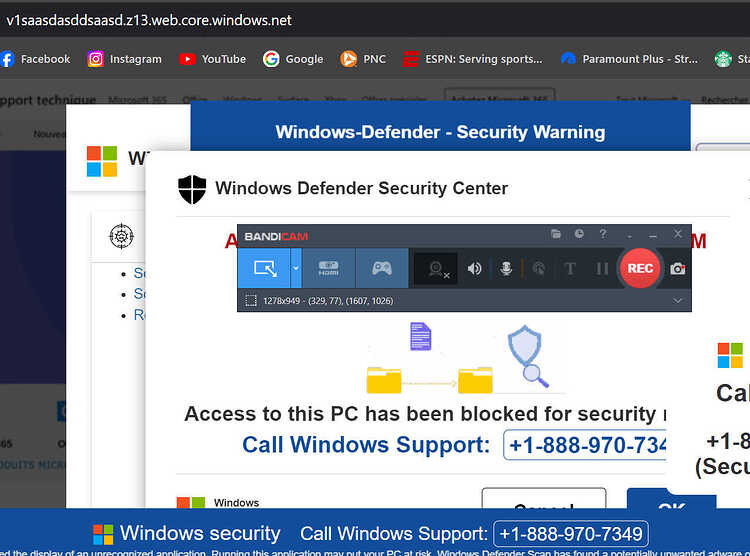The height and width of the screenshot is (556, 750).
Task: Toggle the microphone in Bandicam toolbar
Action: (x=506, y=269)
